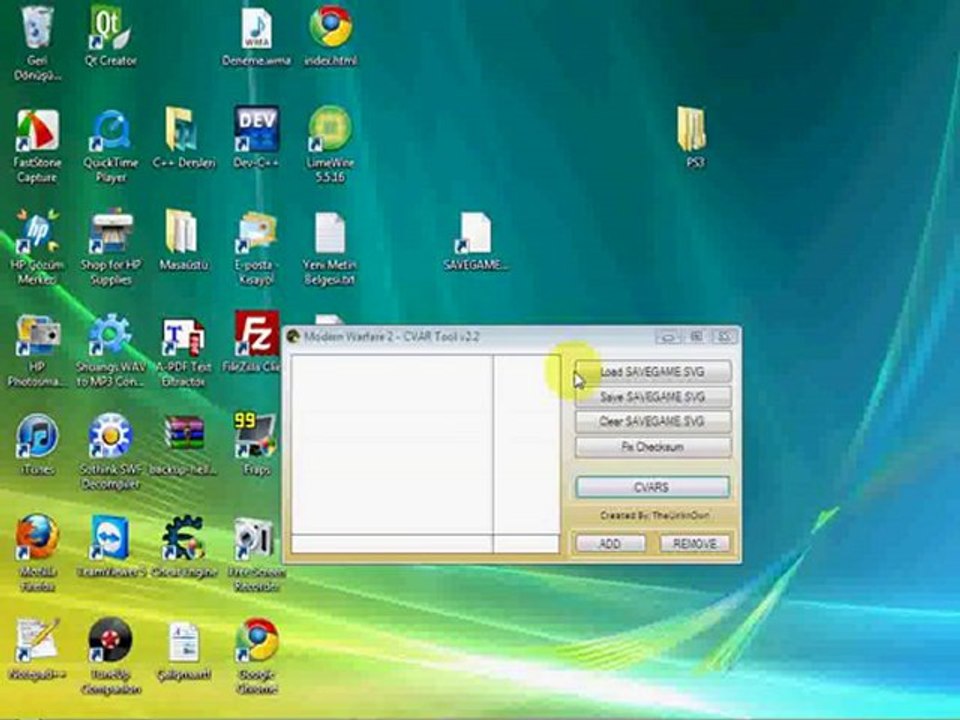Select the TeamViewer 5 shortcut

[x=110, y=546]
